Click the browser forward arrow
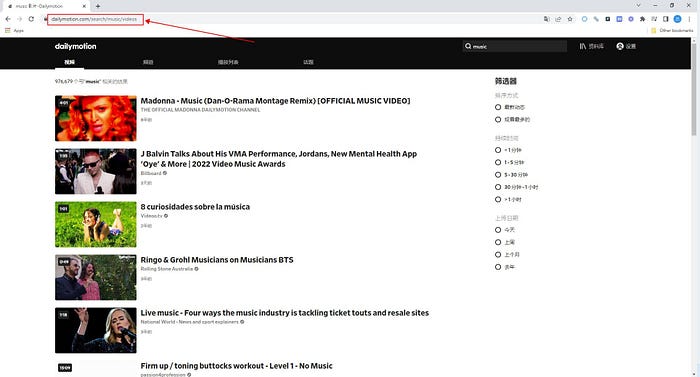 point(19,19)
